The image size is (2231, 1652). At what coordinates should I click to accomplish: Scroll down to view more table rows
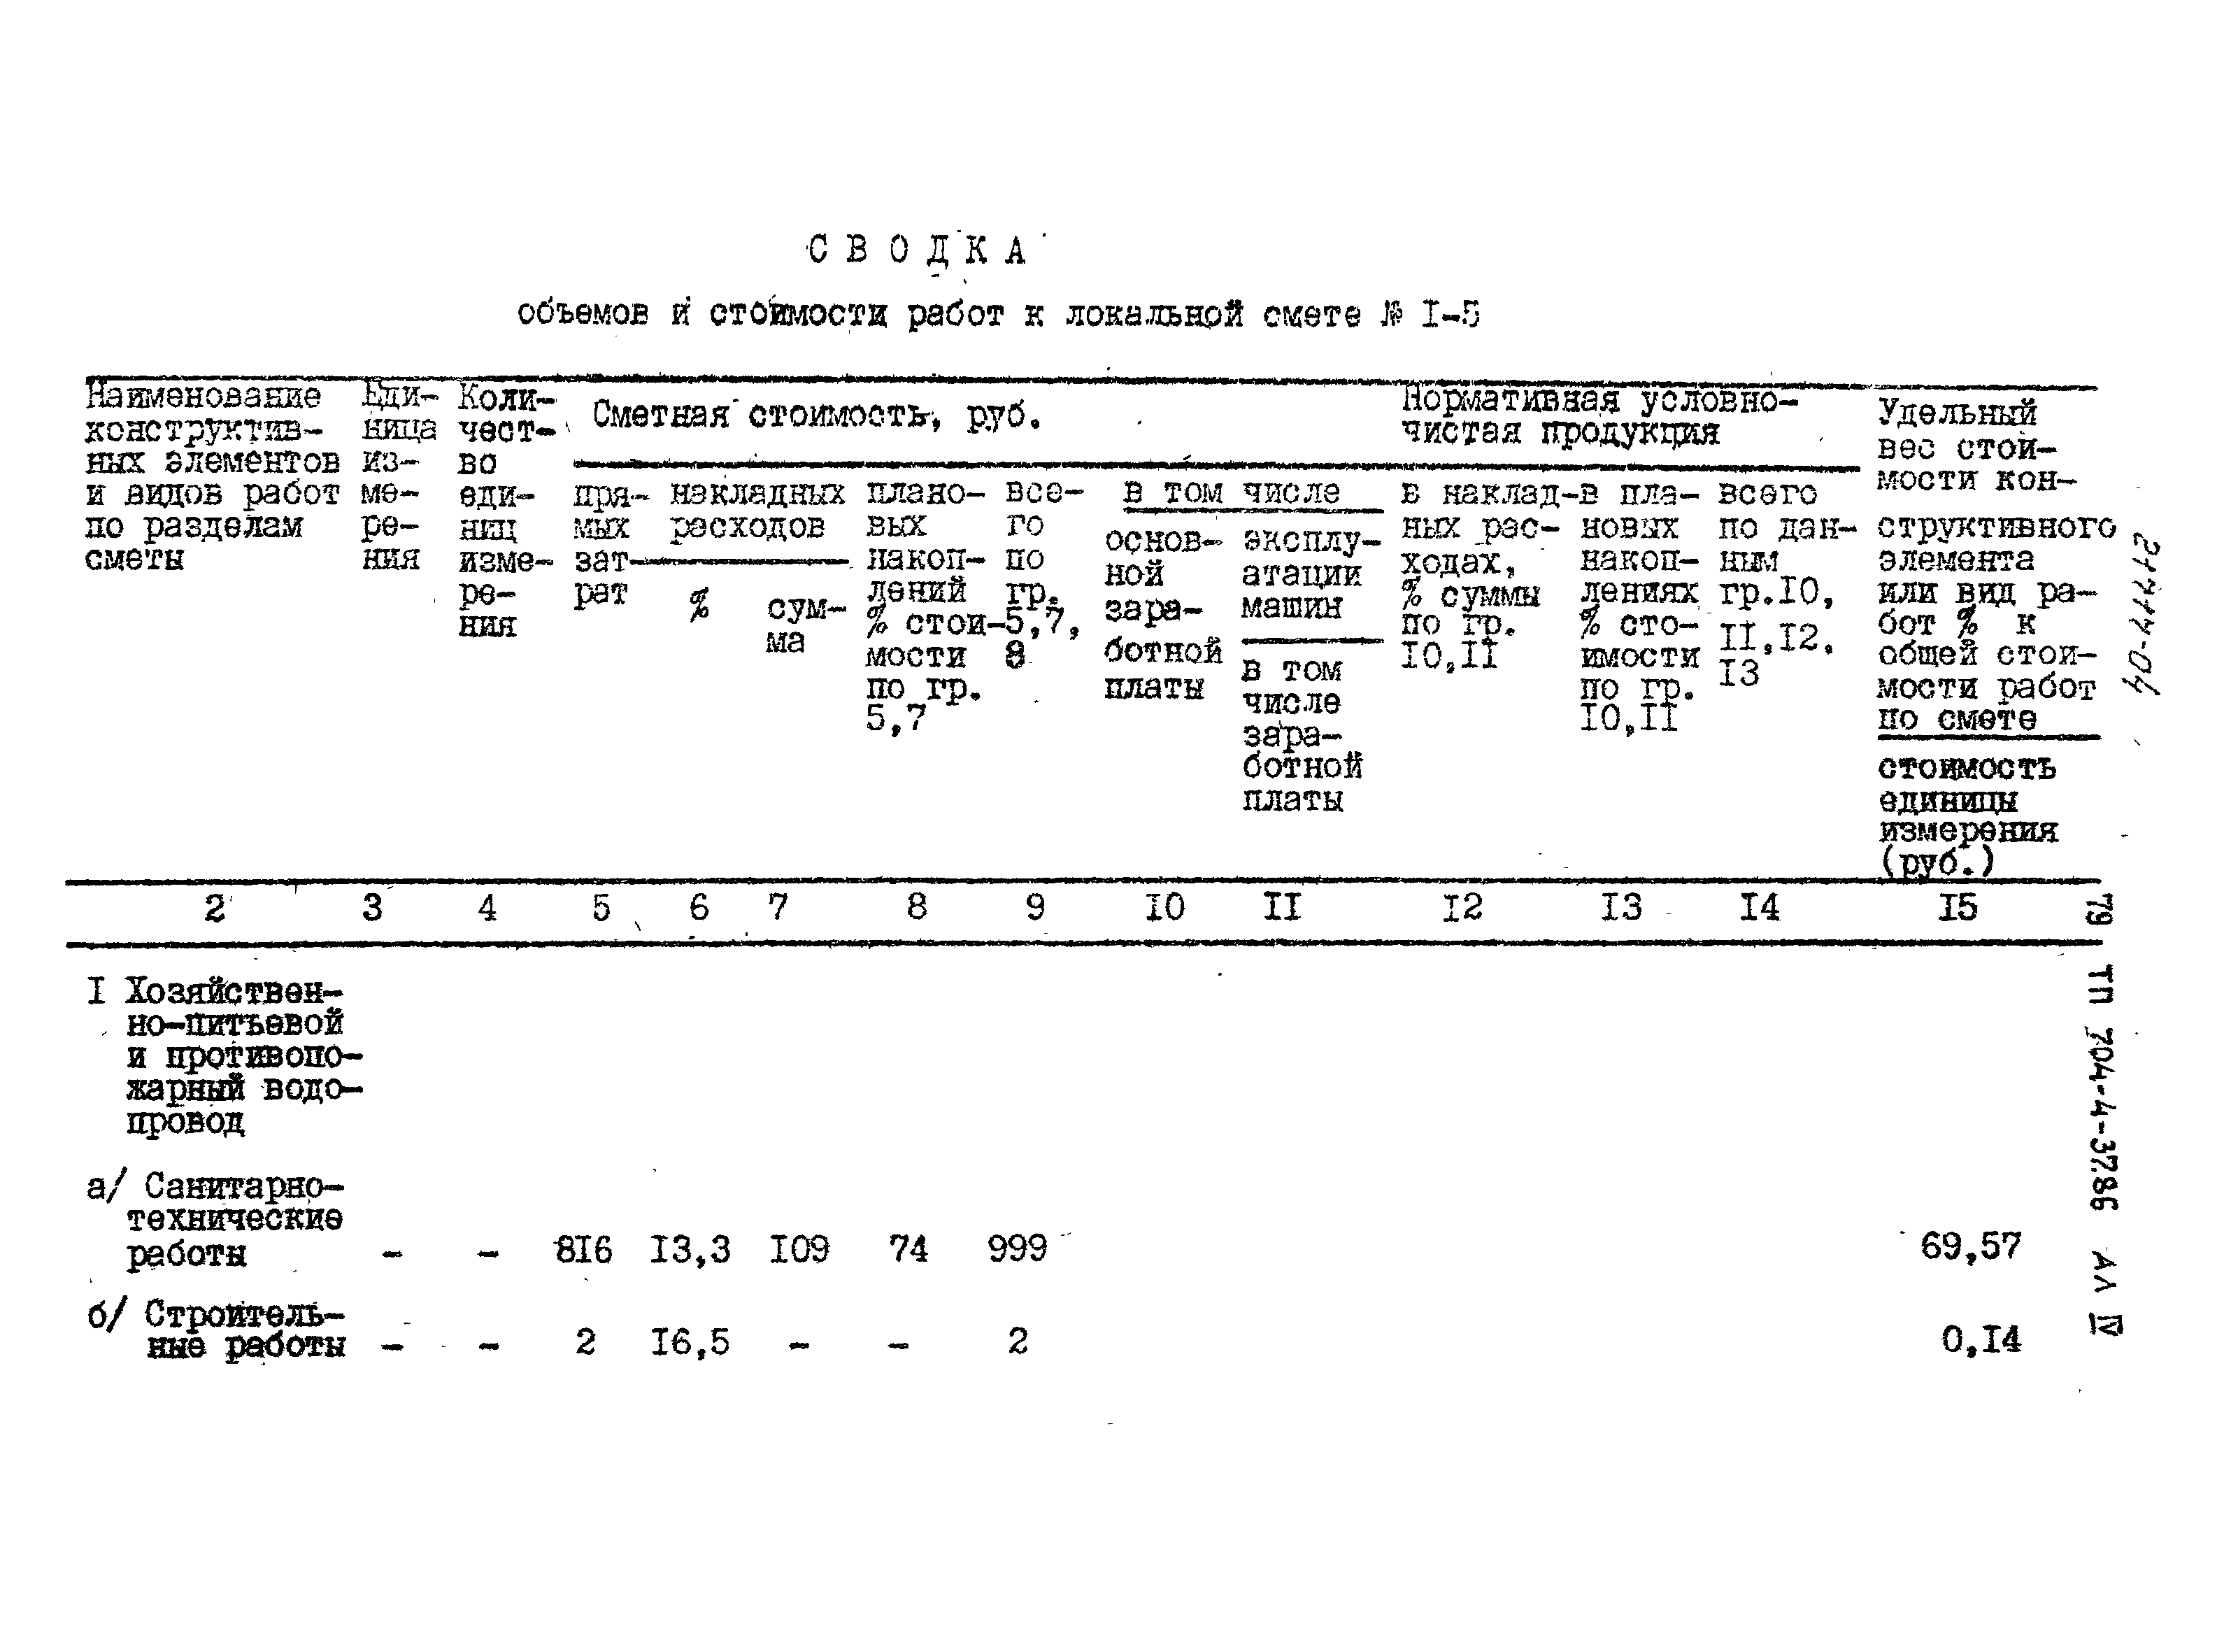pyautogui.click(x=1115, y=1562)
